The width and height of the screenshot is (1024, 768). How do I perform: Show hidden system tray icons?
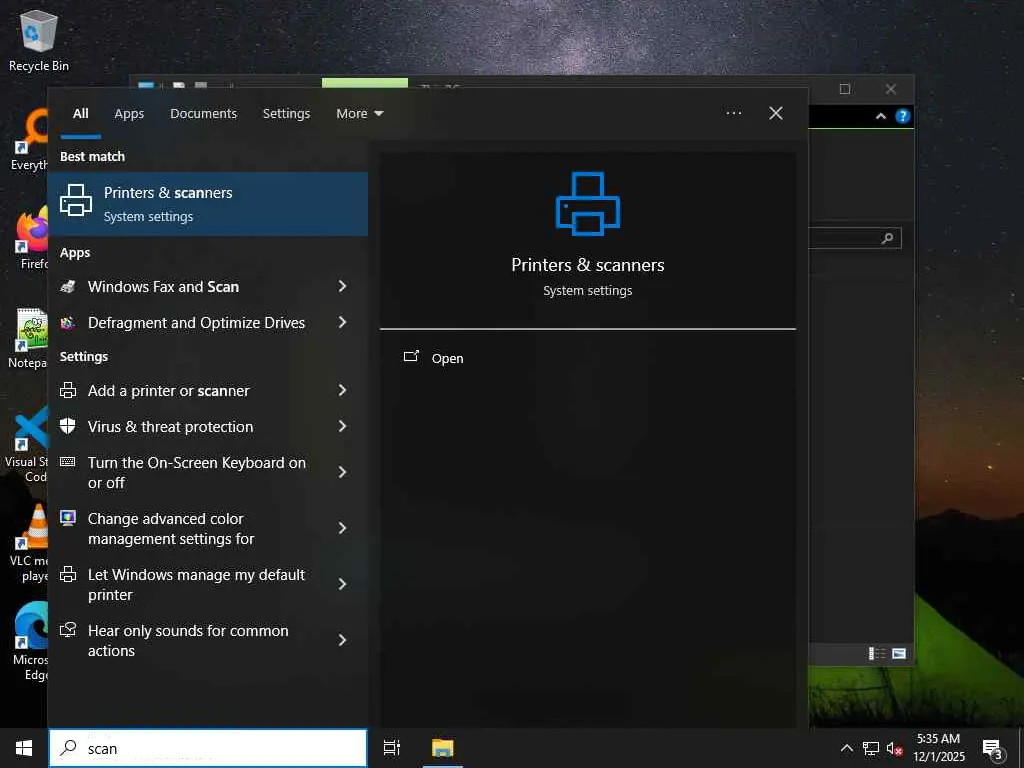[846, 748]
